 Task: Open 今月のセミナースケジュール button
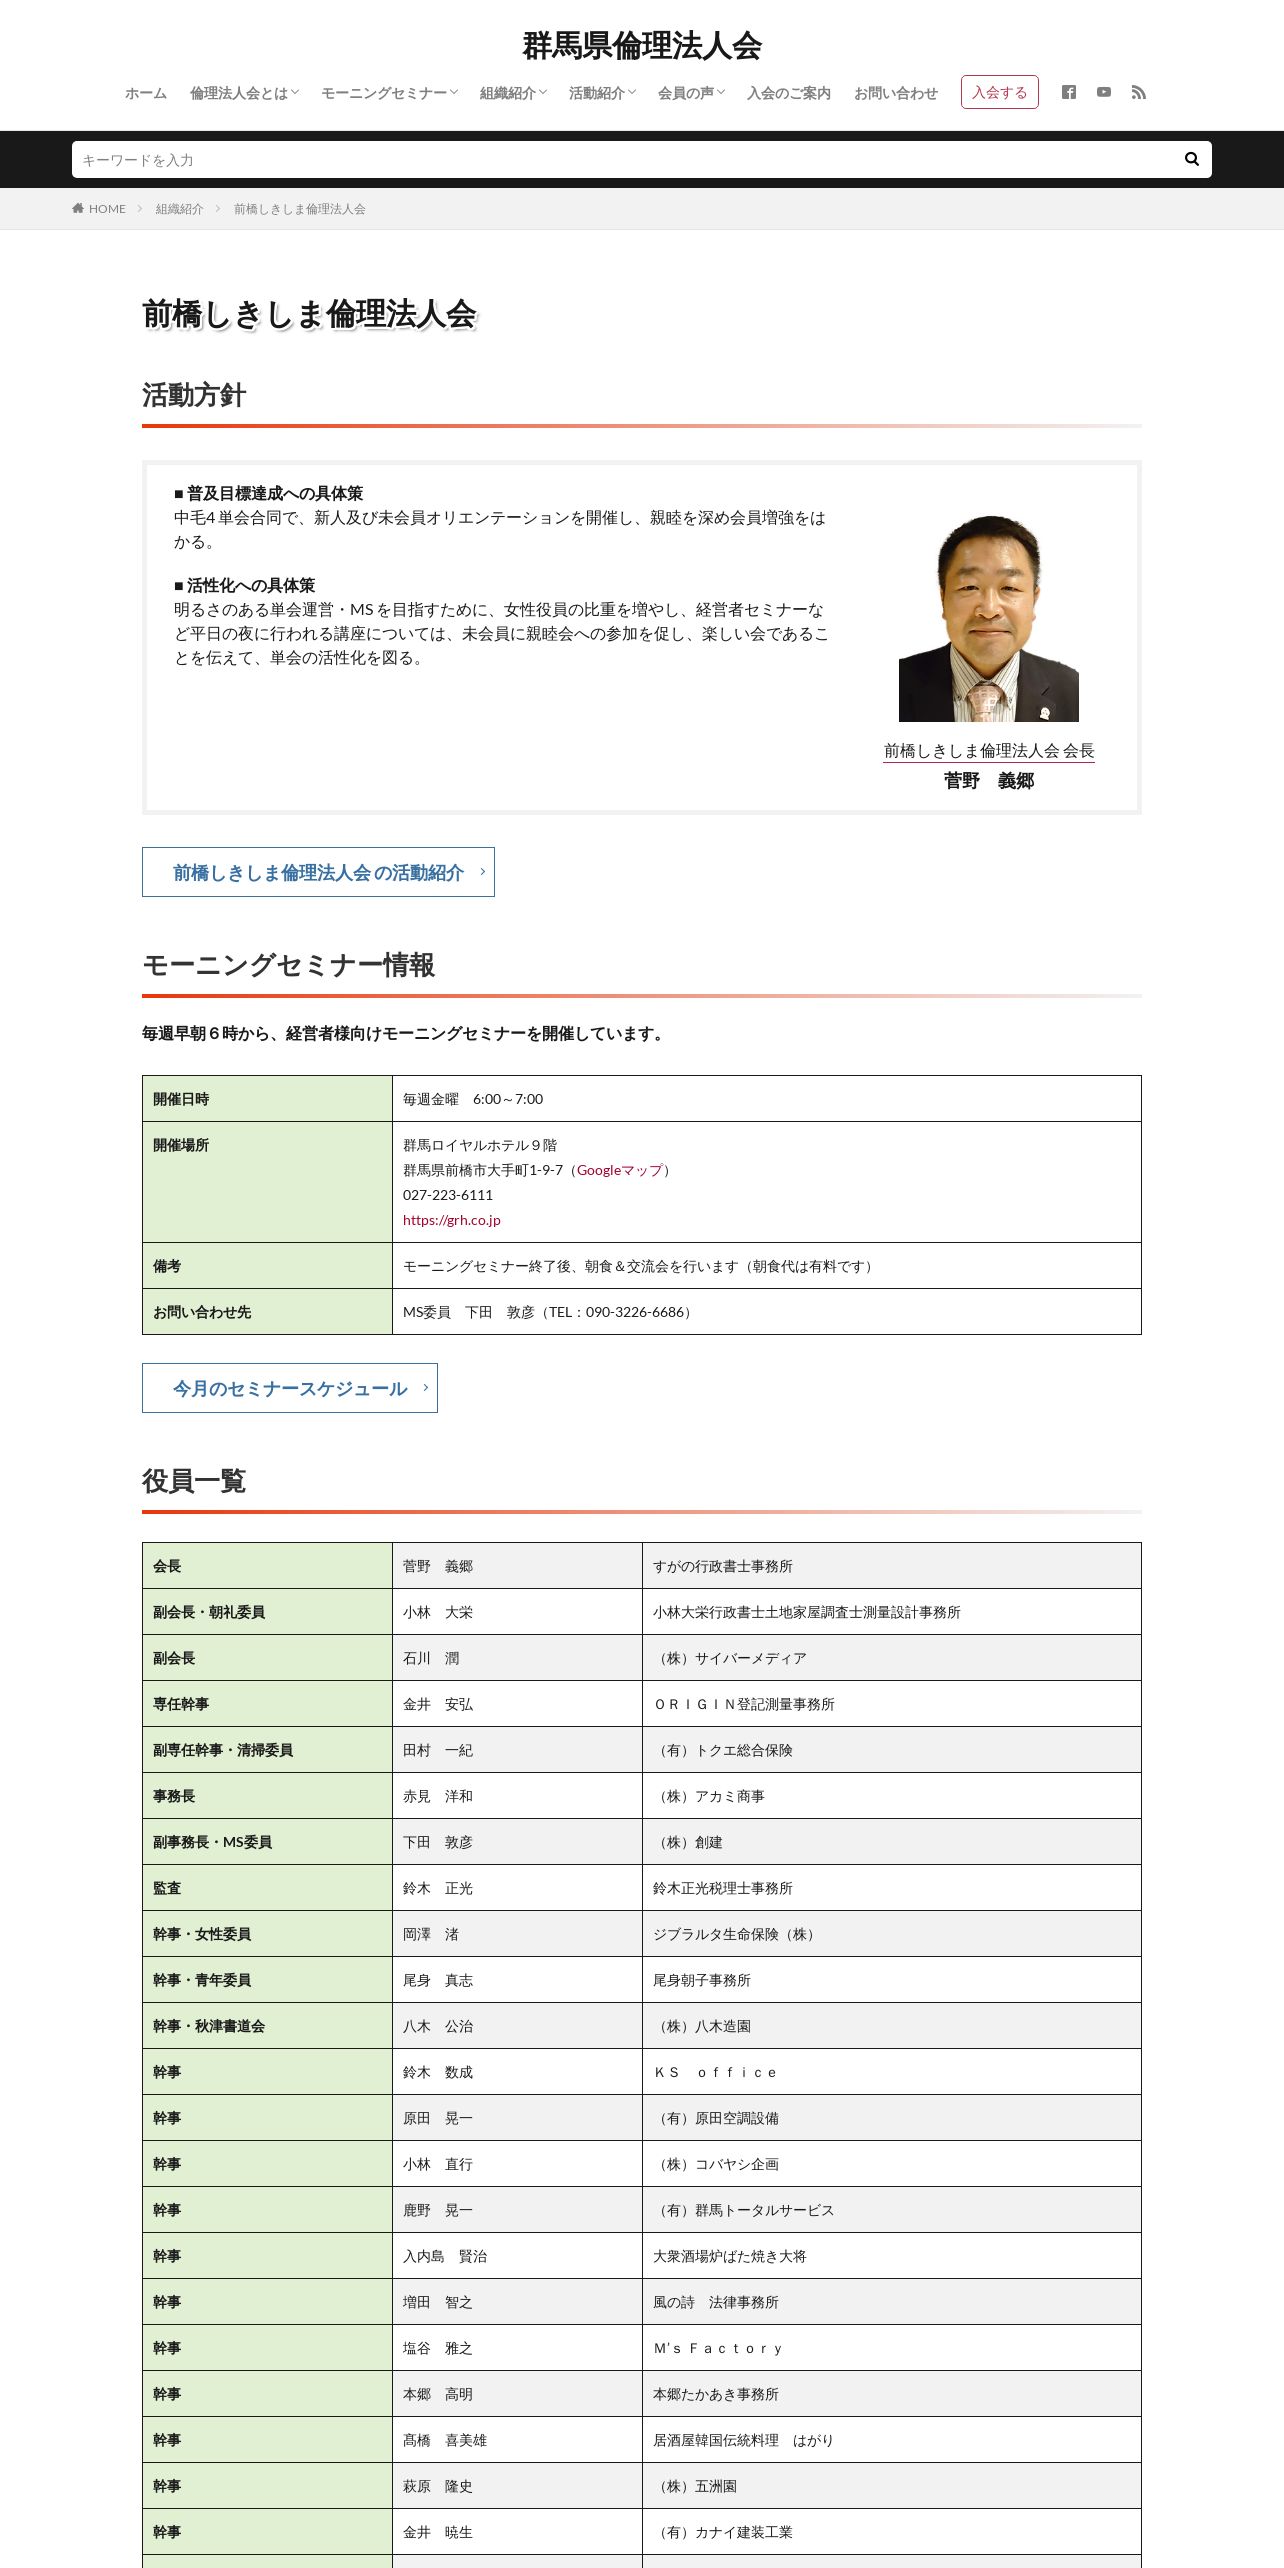coord(290,1388)
